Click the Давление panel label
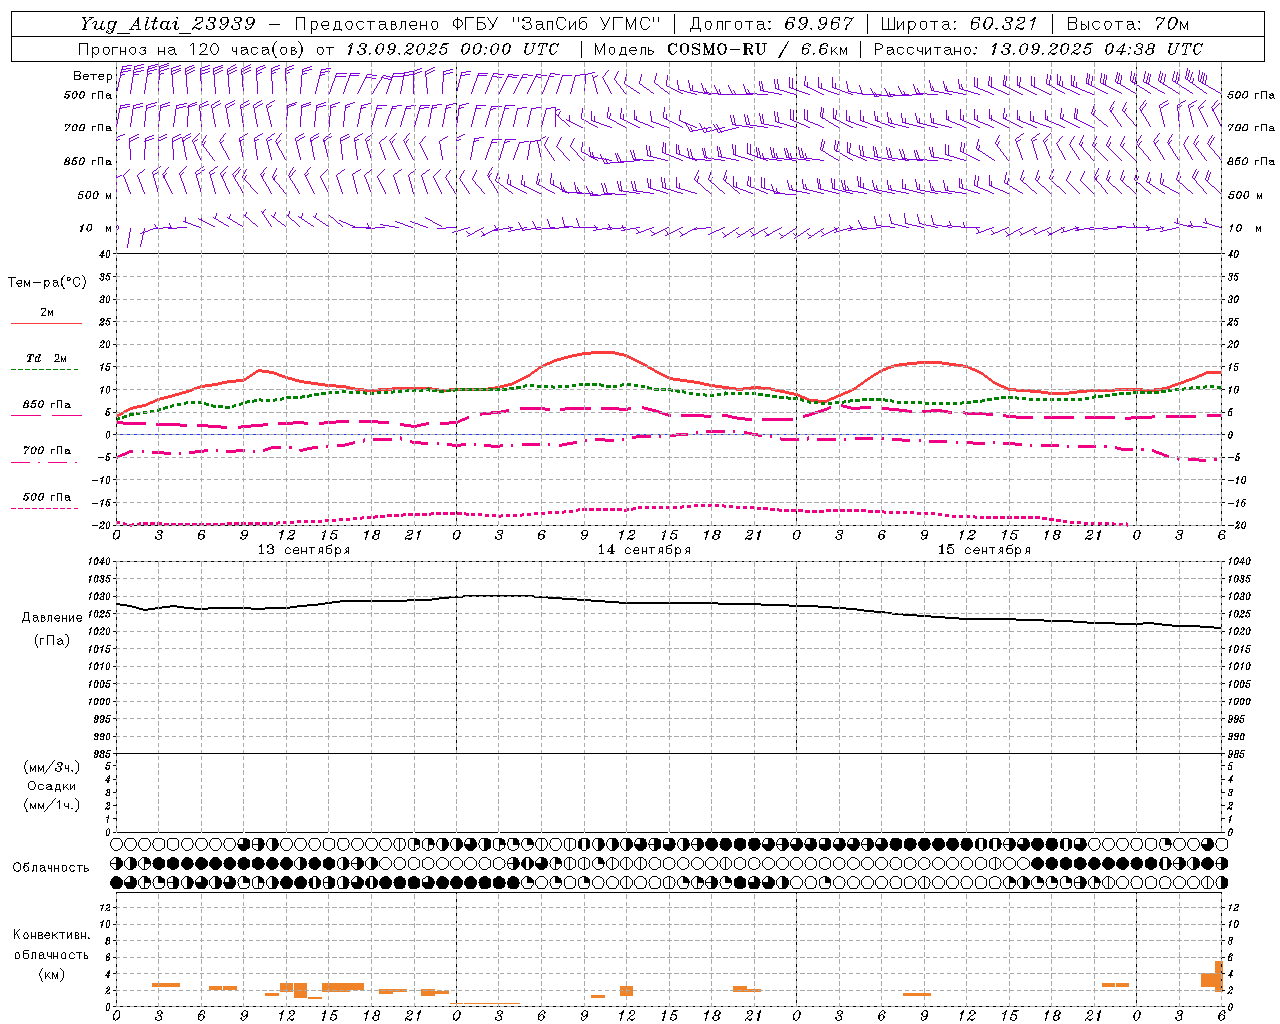The image size is (1280, 1024). point(52,618)
